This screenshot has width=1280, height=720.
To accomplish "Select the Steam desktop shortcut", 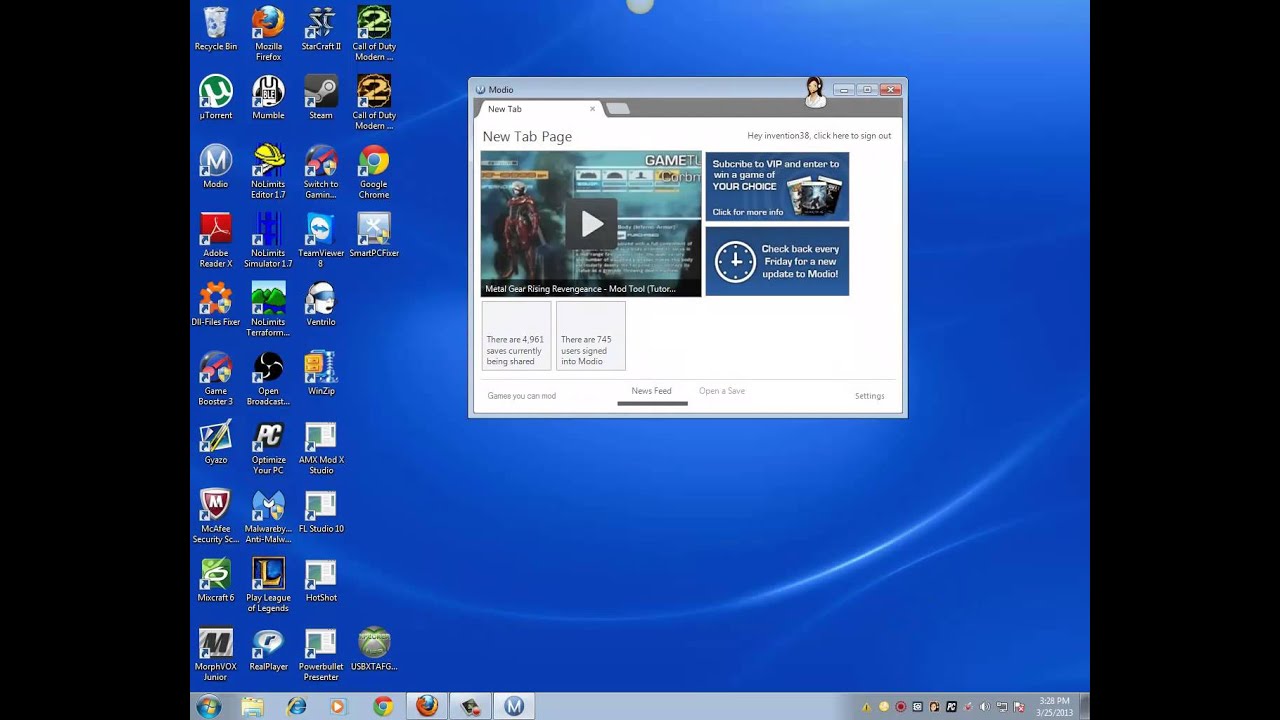I will tap(321, 98).
